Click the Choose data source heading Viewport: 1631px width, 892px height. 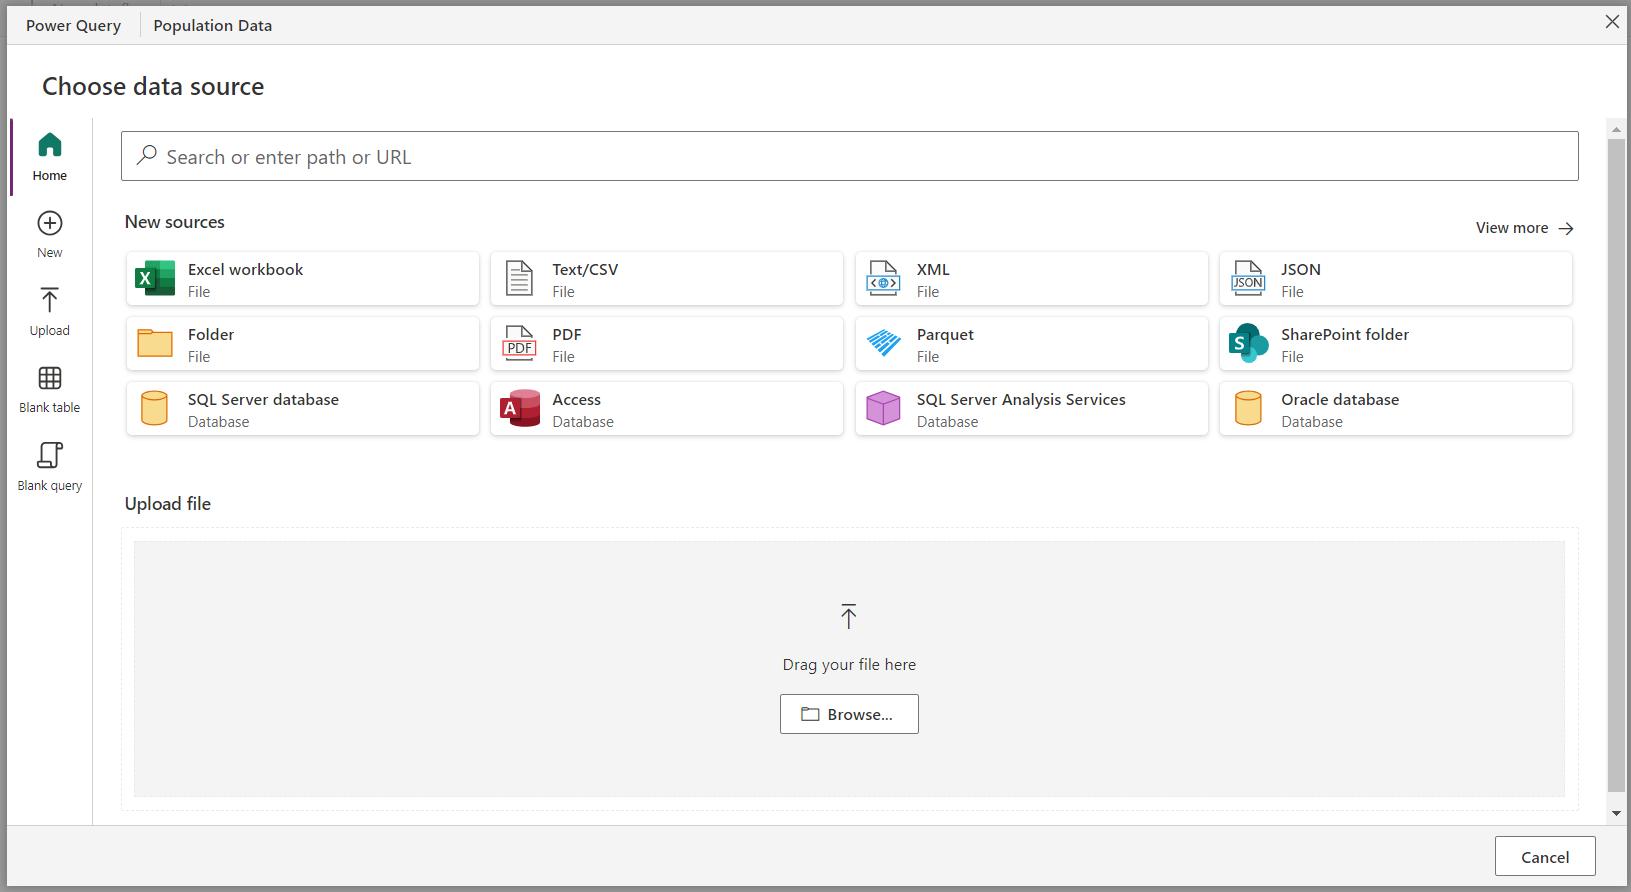pos(153,86)
